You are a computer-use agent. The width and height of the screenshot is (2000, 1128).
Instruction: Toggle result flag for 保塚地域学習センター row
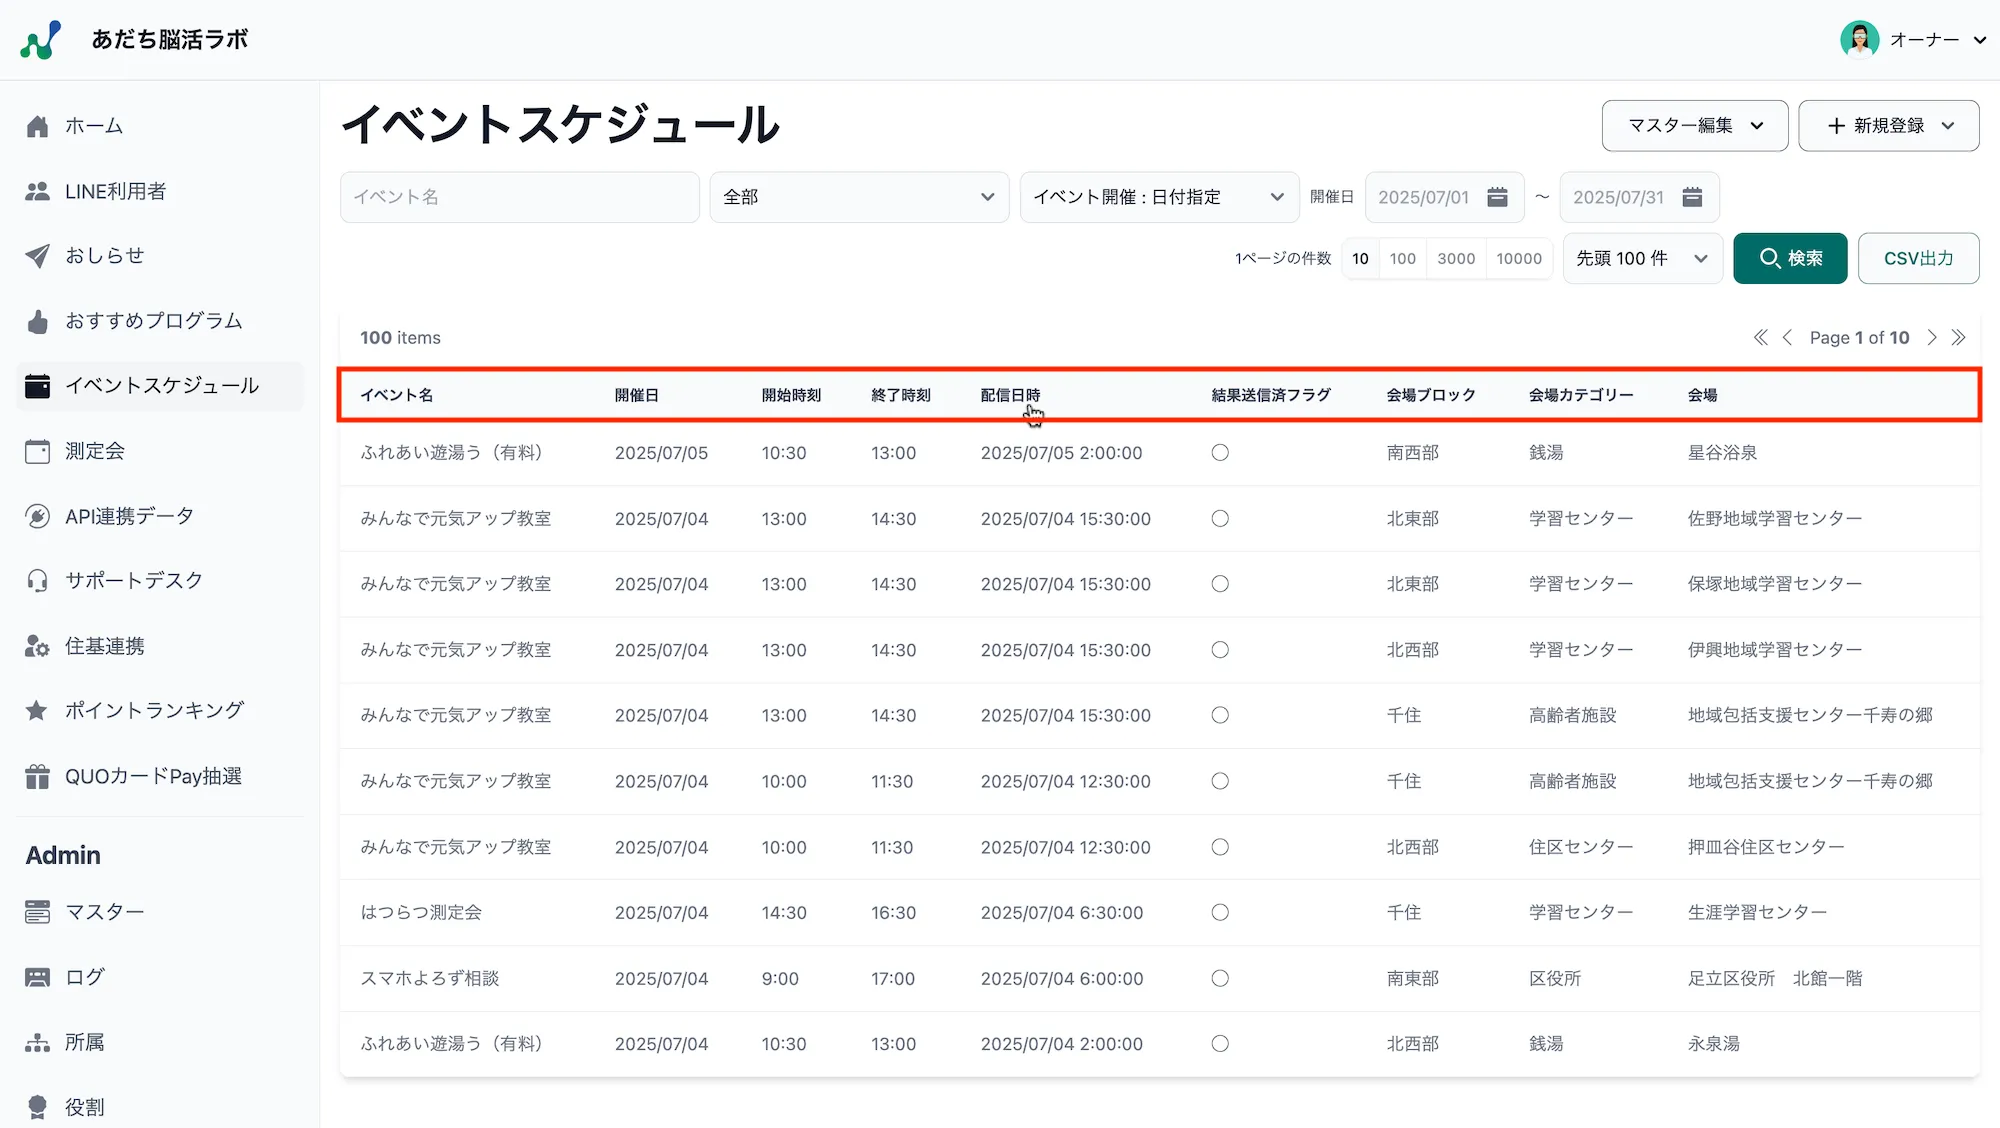click(1220, 584)
